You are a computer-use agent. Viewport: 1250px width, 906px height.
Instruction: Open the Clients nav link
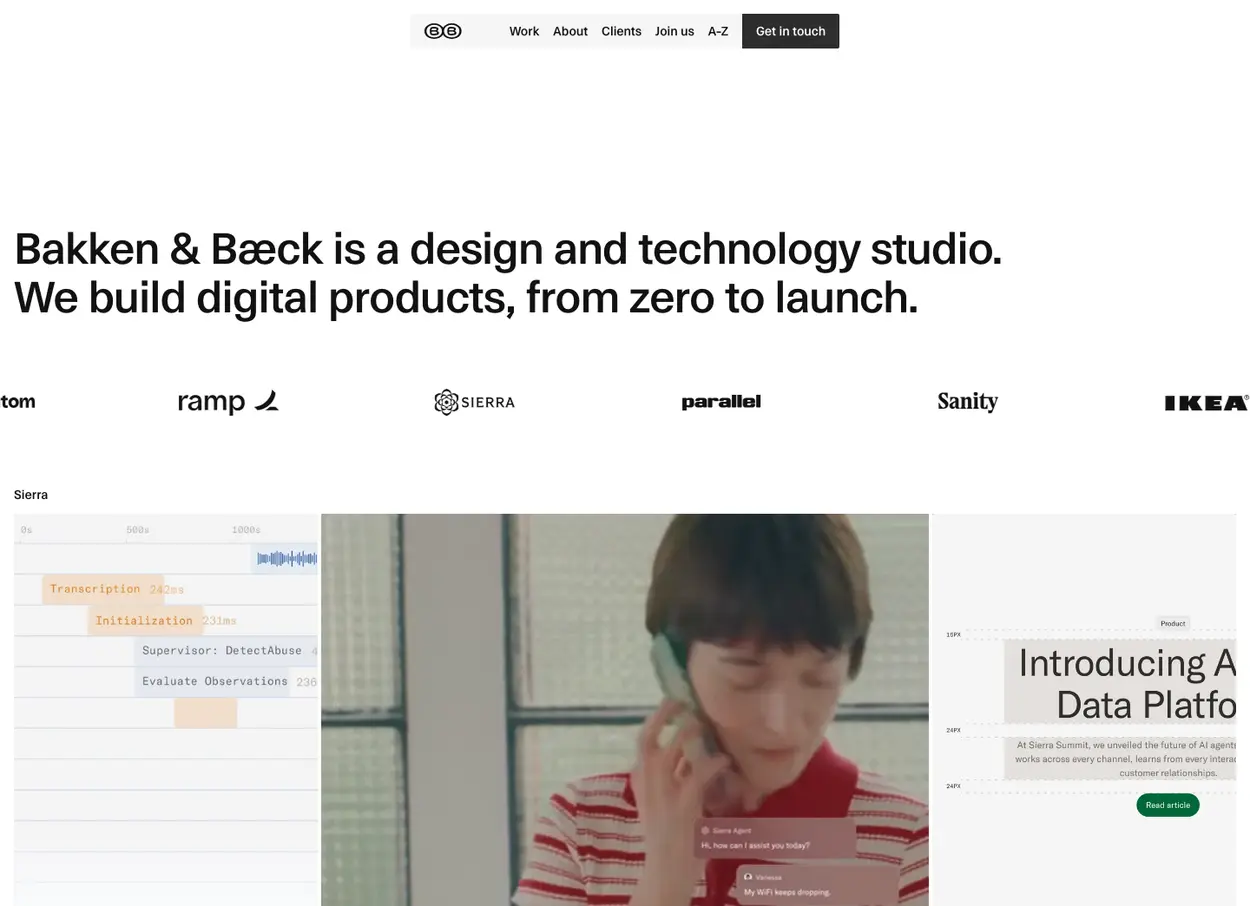[x=621, y=31]
